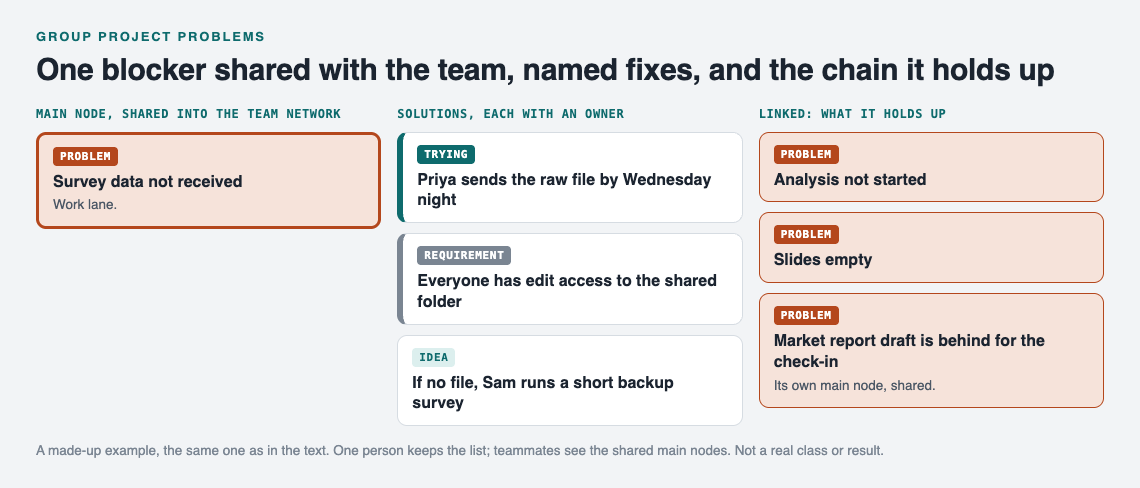The height and width of the screenshot is (488, 1140).
Task: Select the 'Market report draft is behind' card
Action: [x=931, y=351]
